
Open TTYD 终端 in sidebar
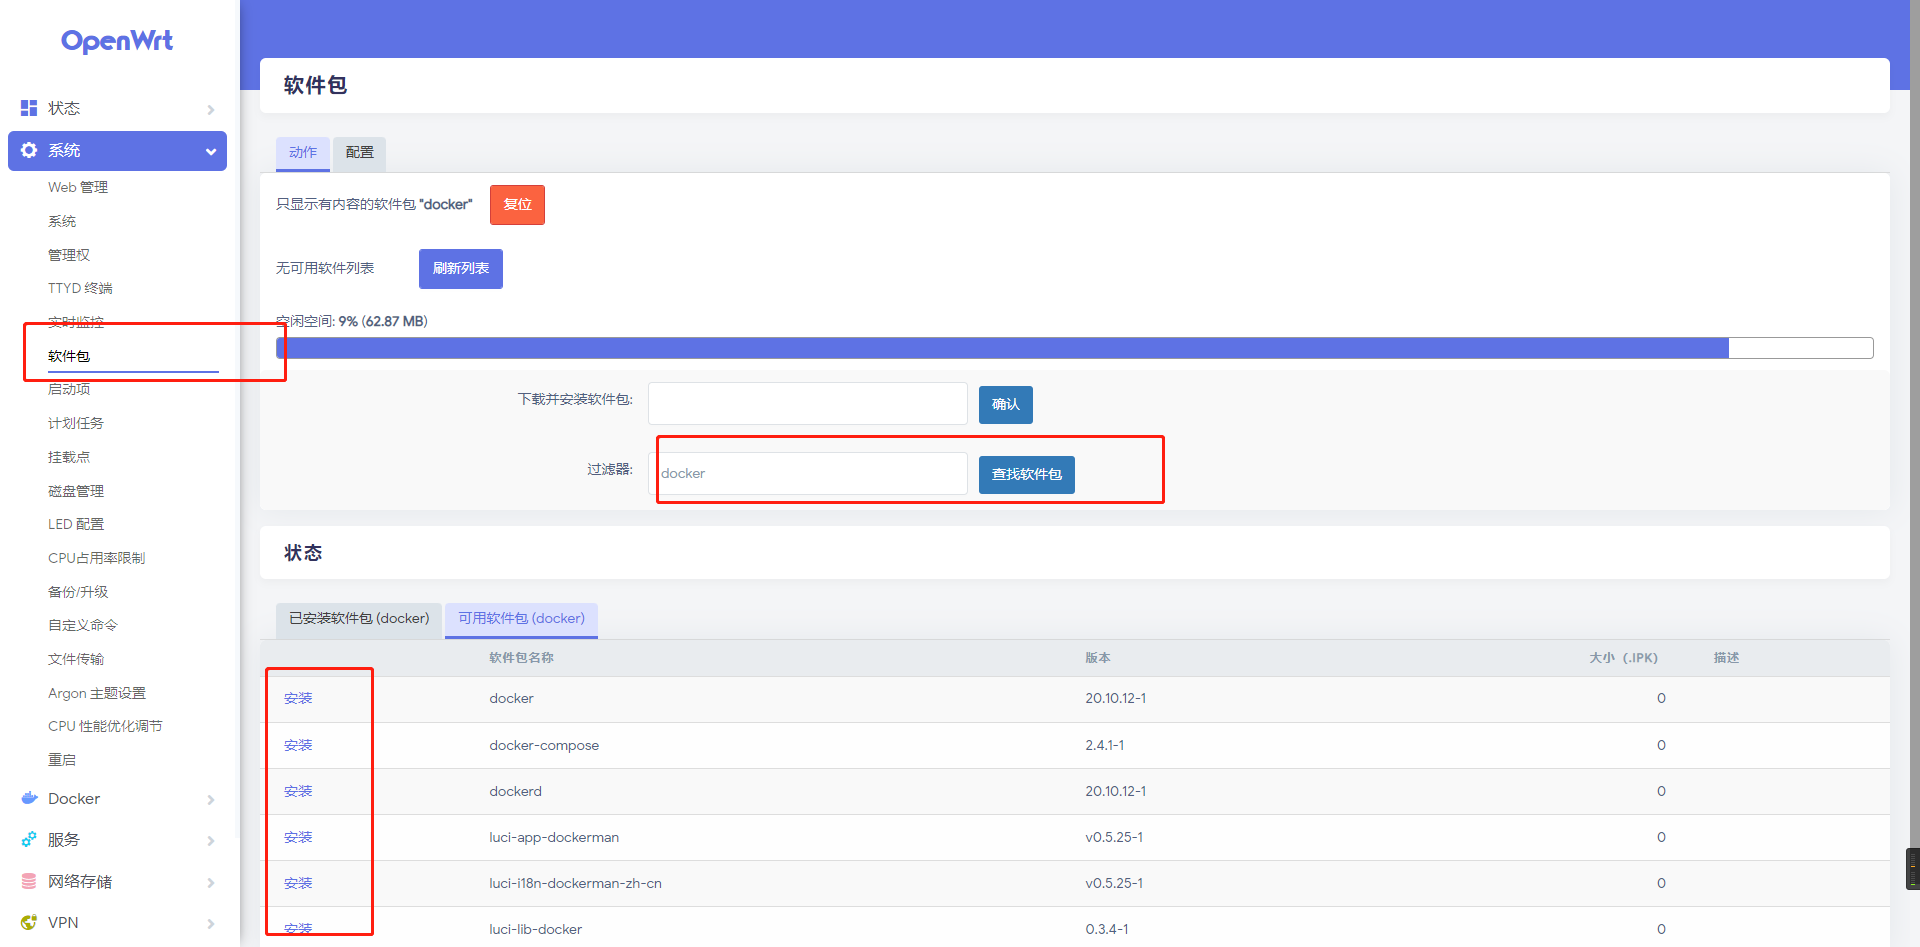[80, 288]
